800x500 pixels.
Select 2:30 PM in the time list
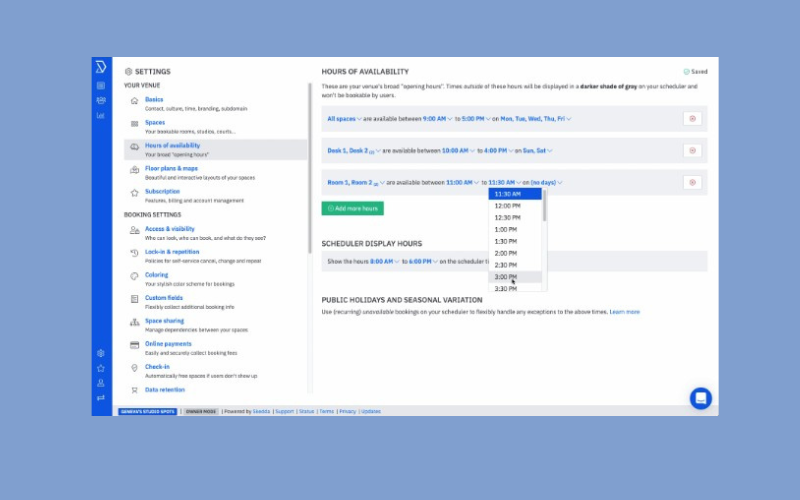click(515, 265)
